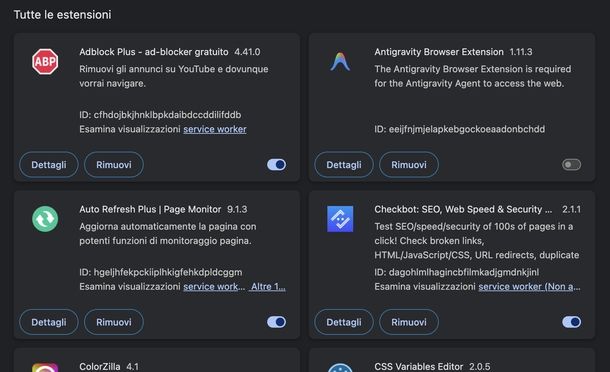Disable the Adblock Plus extension toggle
This screenshot has width=610, height=372.
277,165
